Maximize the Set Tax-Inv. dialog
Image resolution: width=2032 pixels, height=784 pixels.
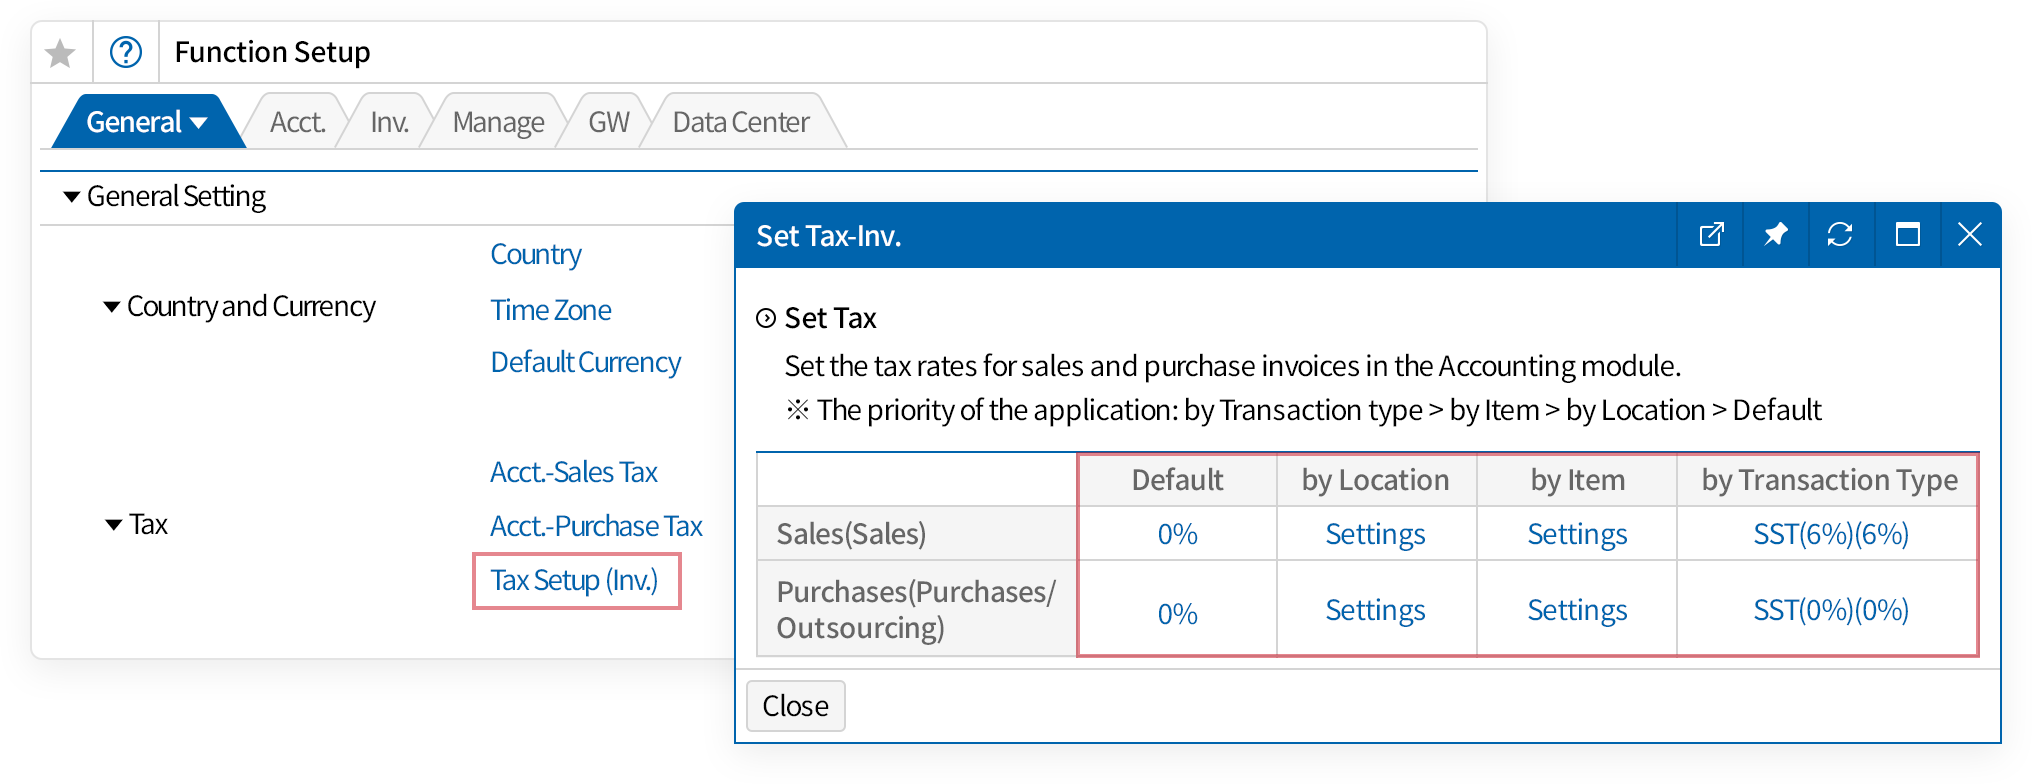click(1907, 235)
